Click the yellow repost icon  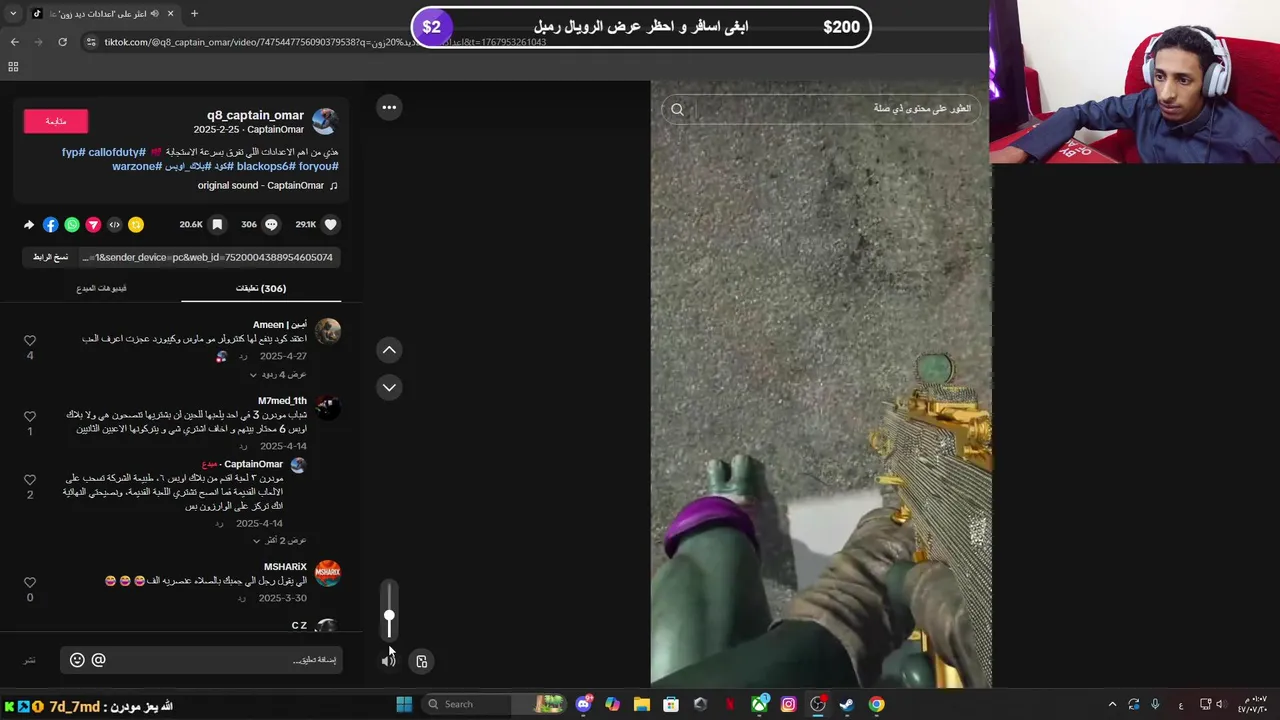pos(136,225)
